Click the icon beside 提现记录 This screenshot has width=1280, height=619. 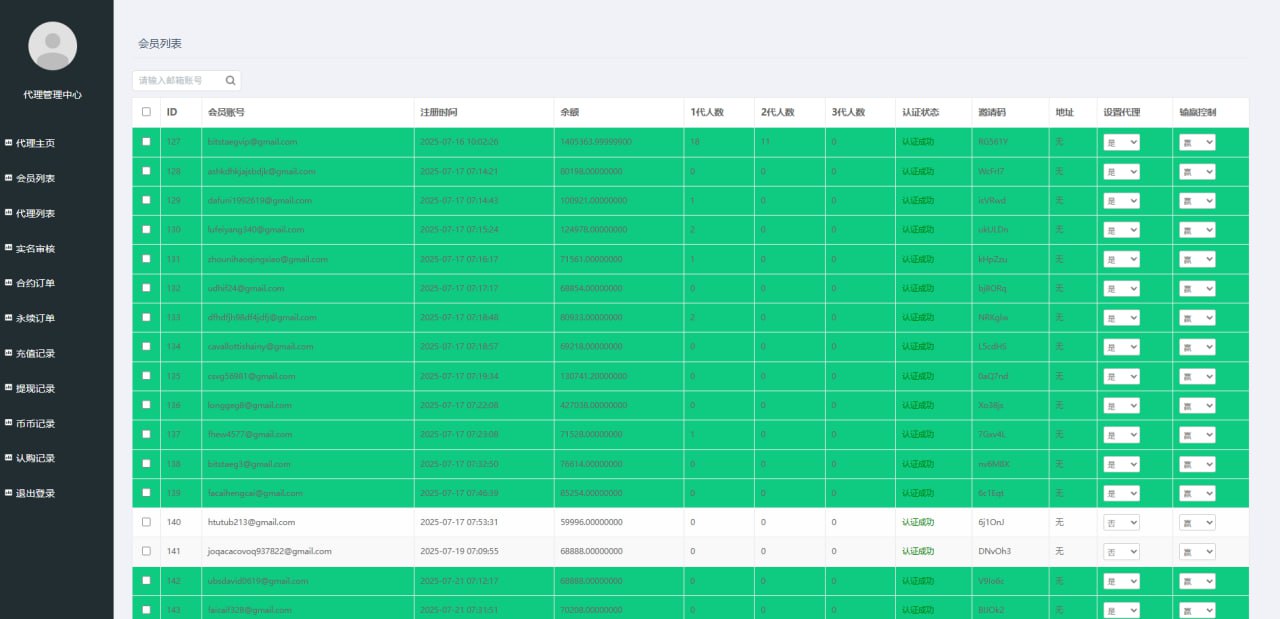point(9,388)
